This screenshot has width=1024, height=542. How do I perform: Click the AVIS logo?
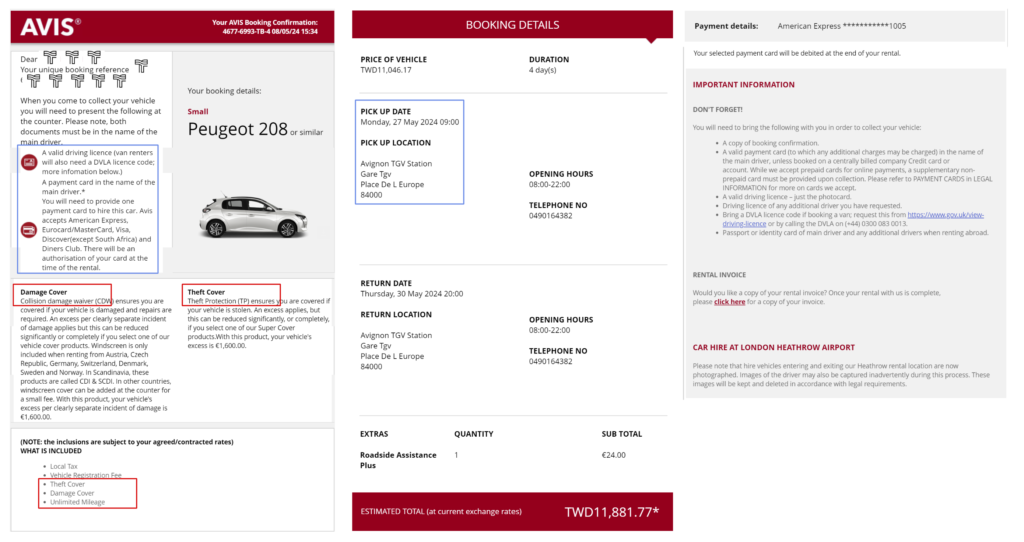[50, 27]
